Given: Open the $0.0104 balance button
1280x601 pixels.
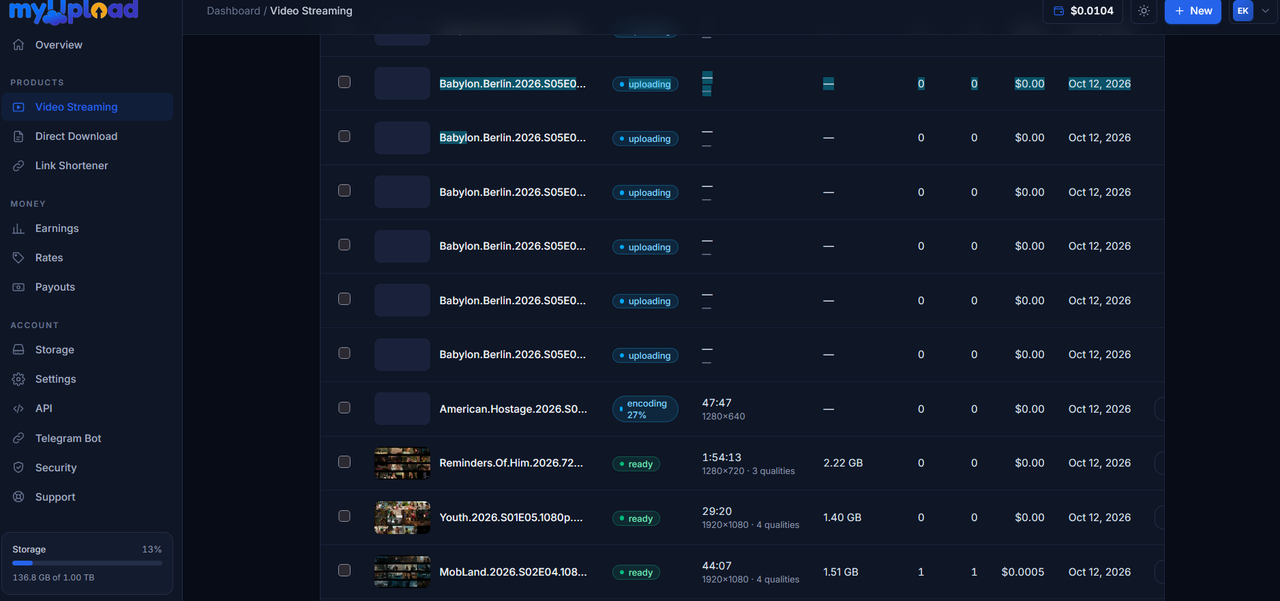Looking at the screenshot, I should click(1083, 11).
